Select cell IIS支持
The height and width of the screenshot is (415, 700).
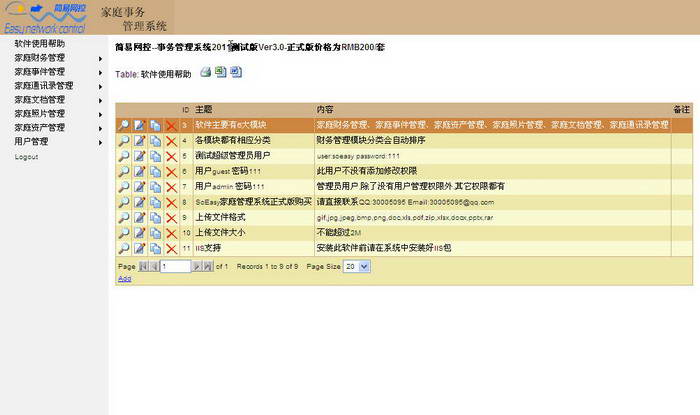[x=208, y=248]
